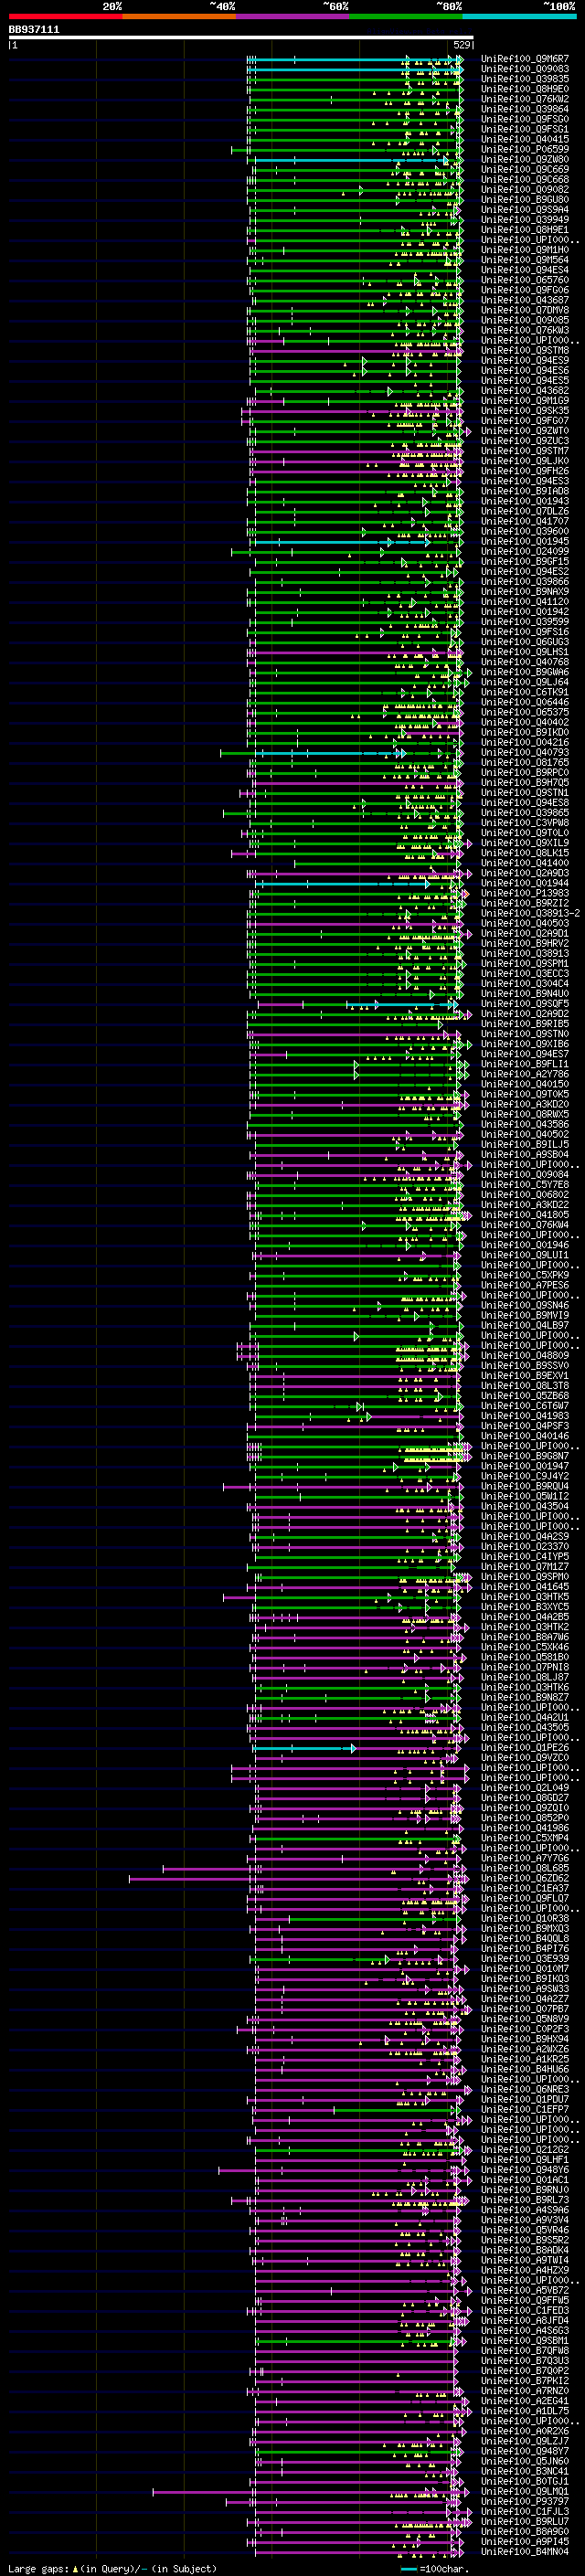Select the UniRef100_C6T6W7 label
Screen dimensions: 585x2576
pyautogui.click(x=524, y=1406)
